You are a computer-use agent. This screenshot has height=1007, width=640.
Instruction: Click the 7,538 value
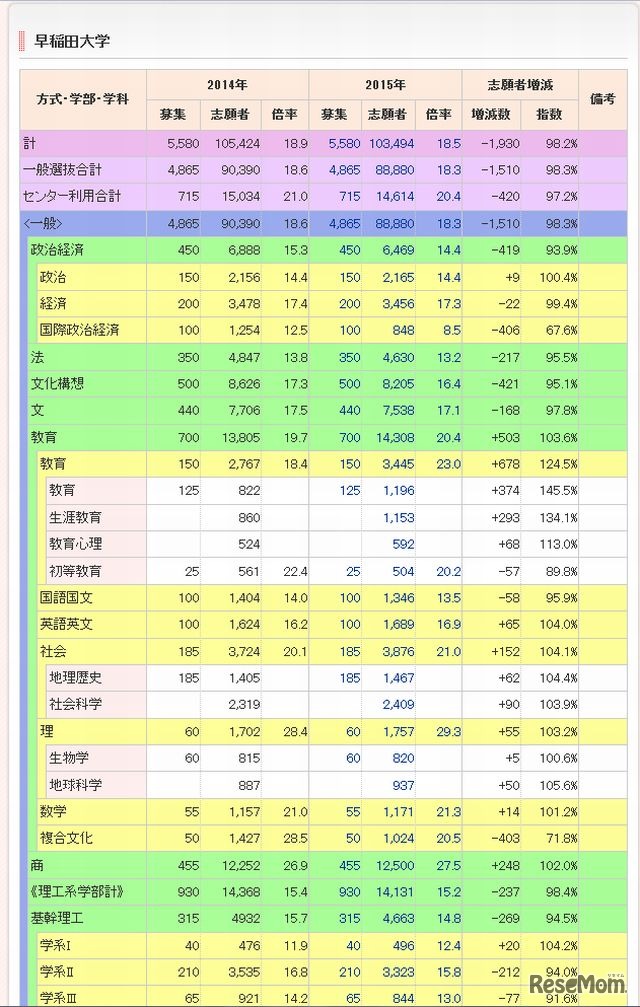(399, 410)
